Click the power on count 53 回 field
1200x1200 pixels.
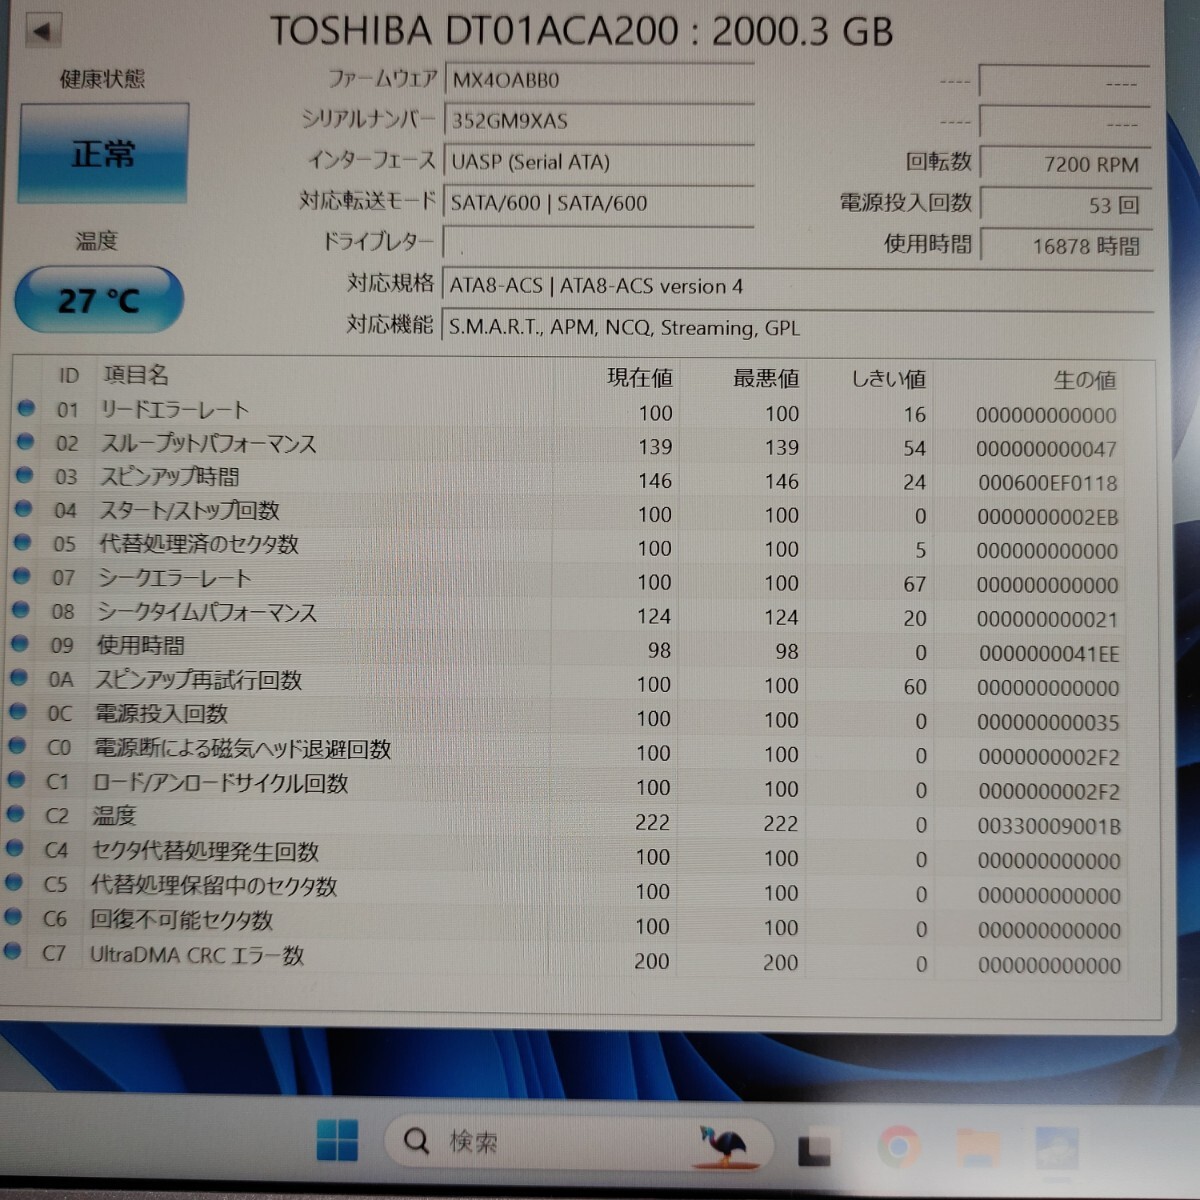coord(1065,205)
